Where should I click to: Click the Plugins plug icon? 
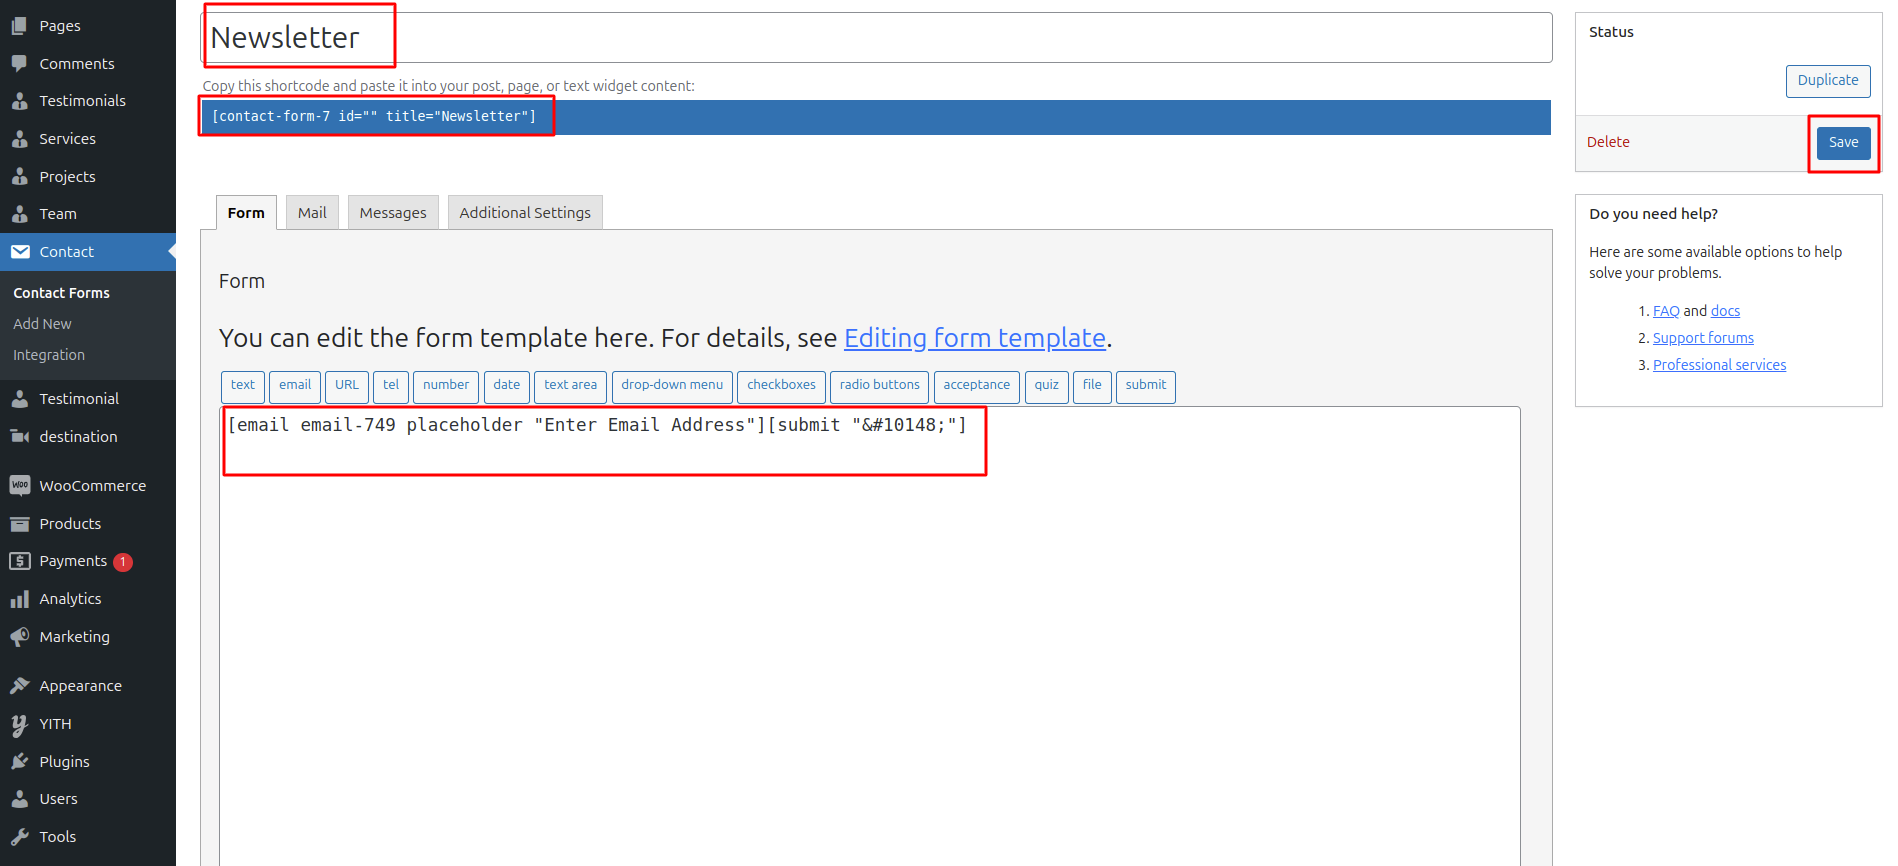[x=19, y=762]
